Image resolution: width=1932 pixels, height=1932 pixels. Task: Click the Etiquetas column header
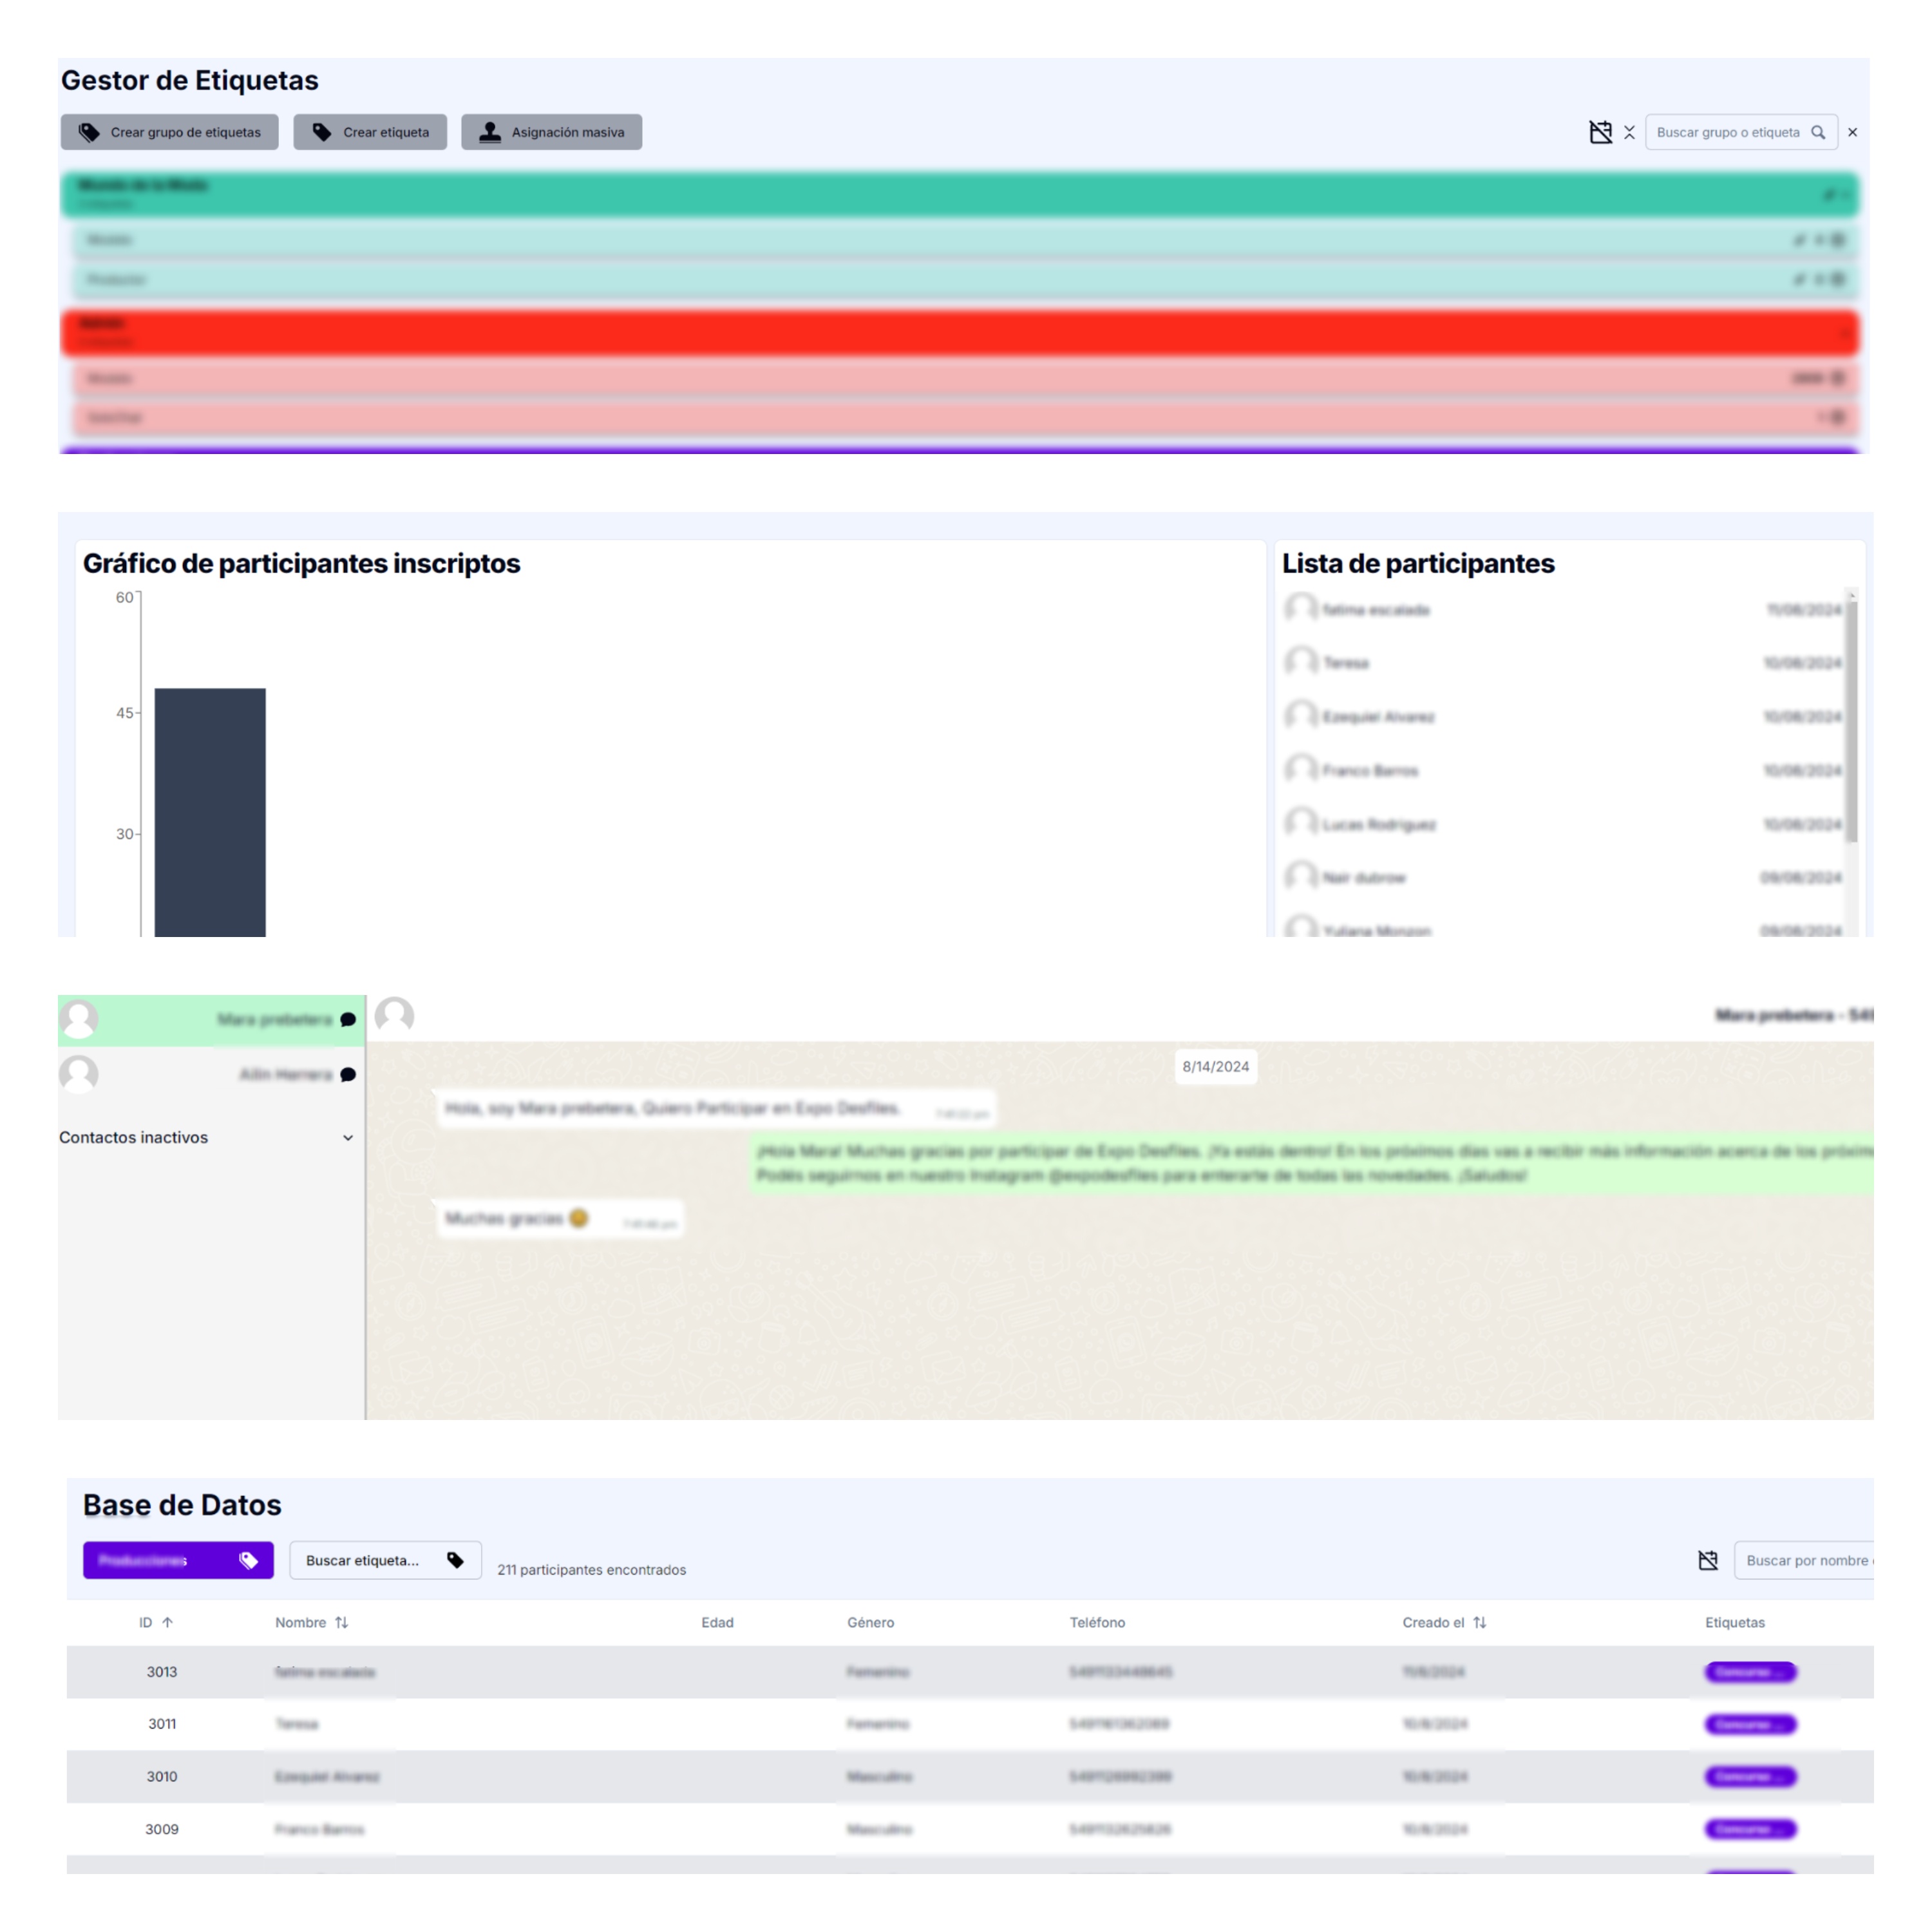click(x=1734, y=1622)
